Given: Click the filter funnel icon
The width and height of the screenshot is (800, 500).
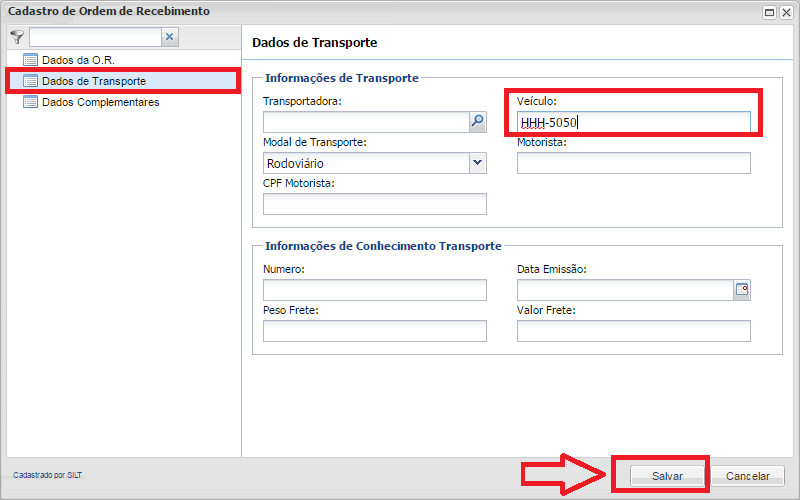Looking at the screenshot, I should tap(17, 37).
